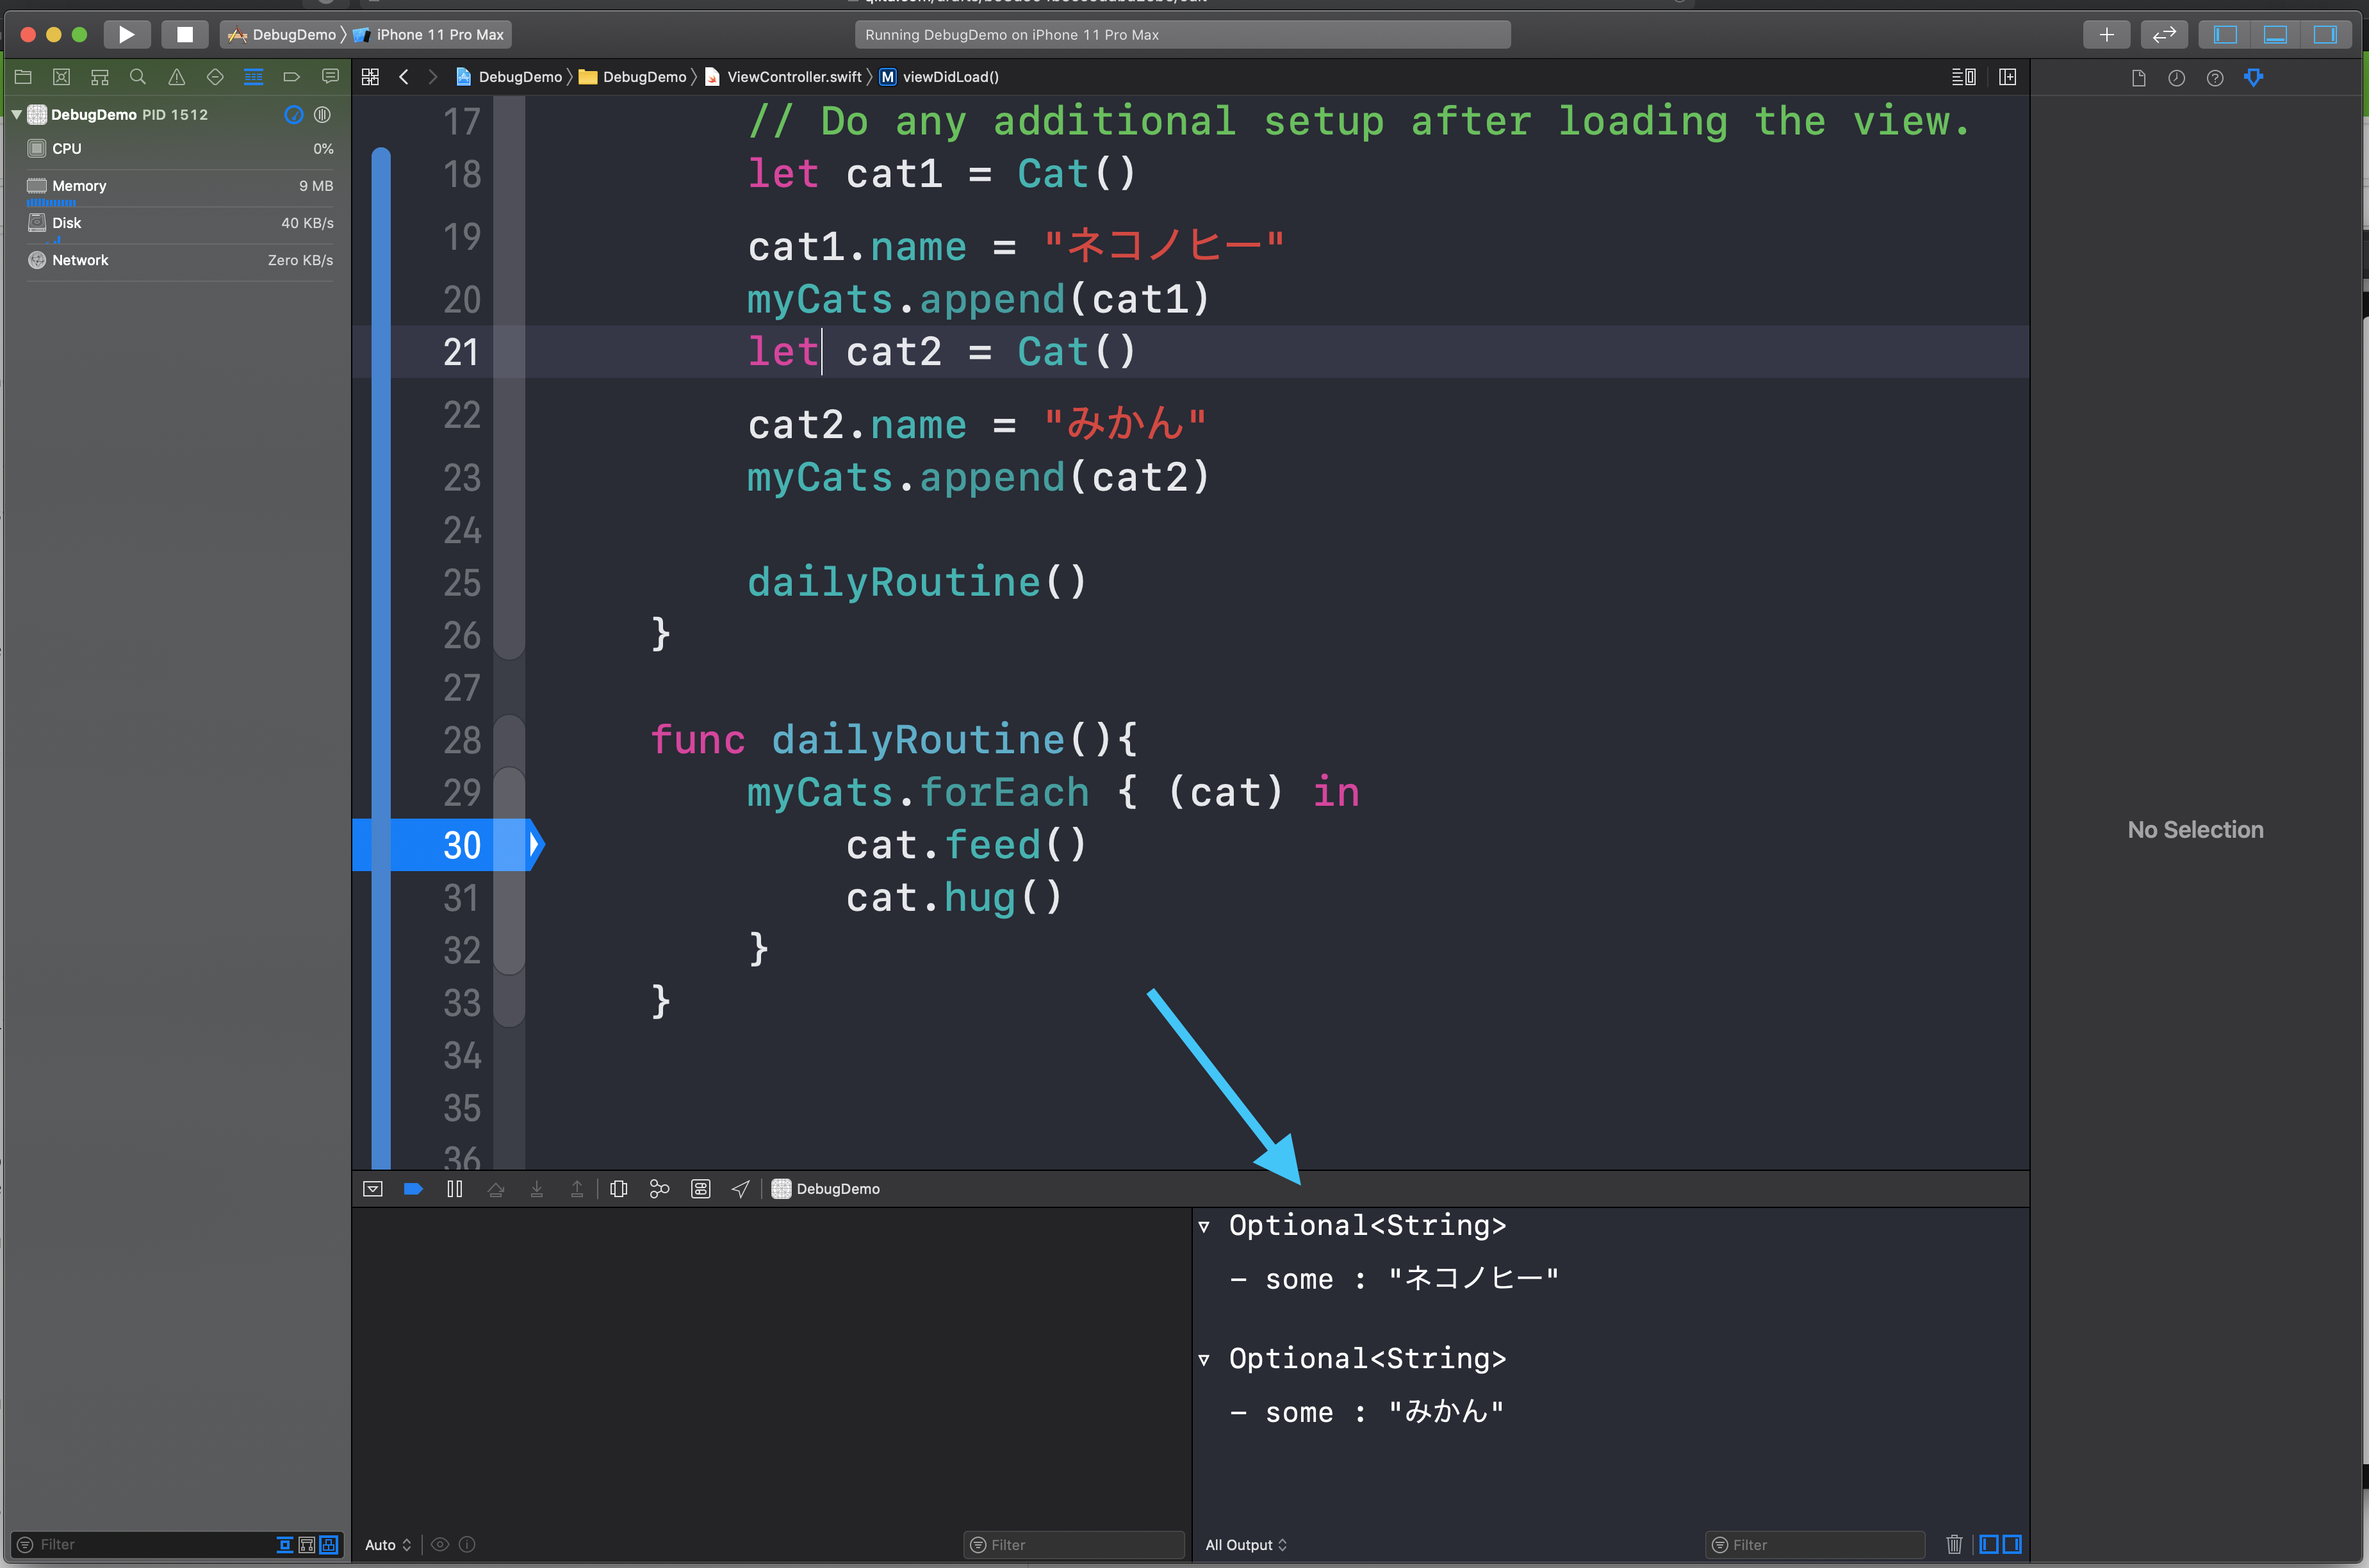Show the Find navigator via magnifier icon
Image resolution: width=2369 pixels, height=1568 pixels.
click(138, 77)
